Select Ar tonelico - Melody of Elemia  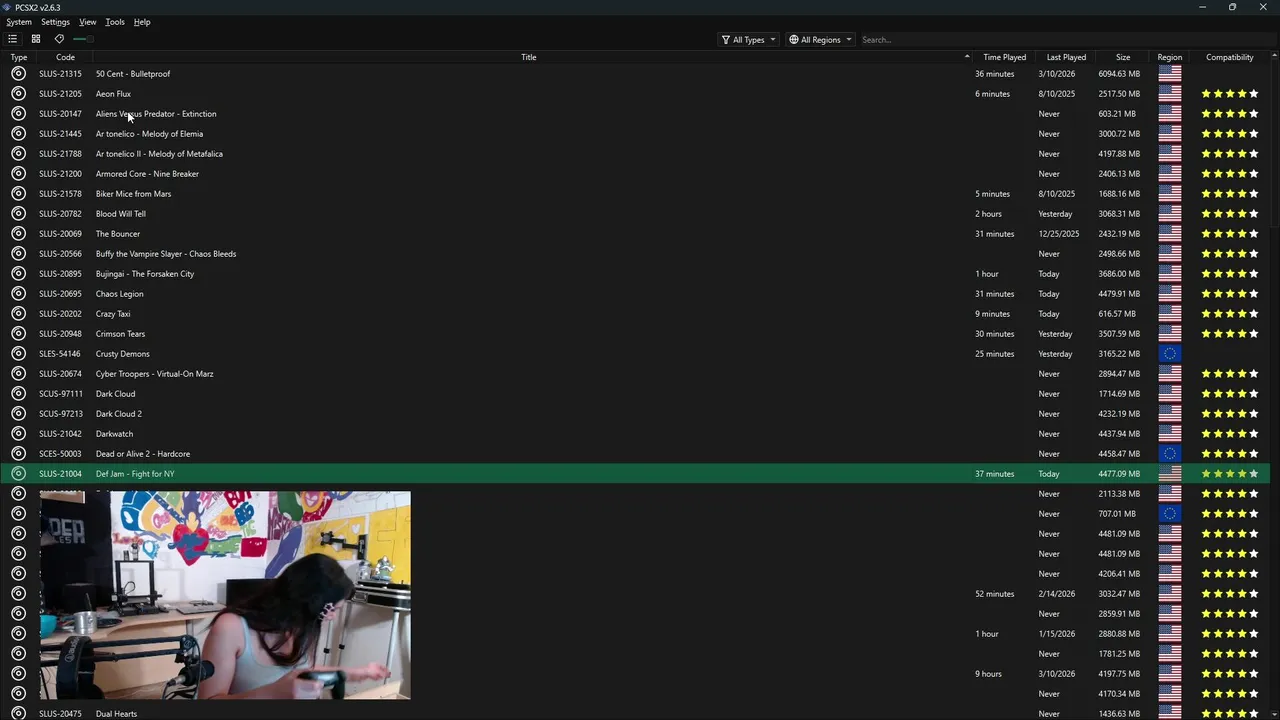tap(149, 134)
